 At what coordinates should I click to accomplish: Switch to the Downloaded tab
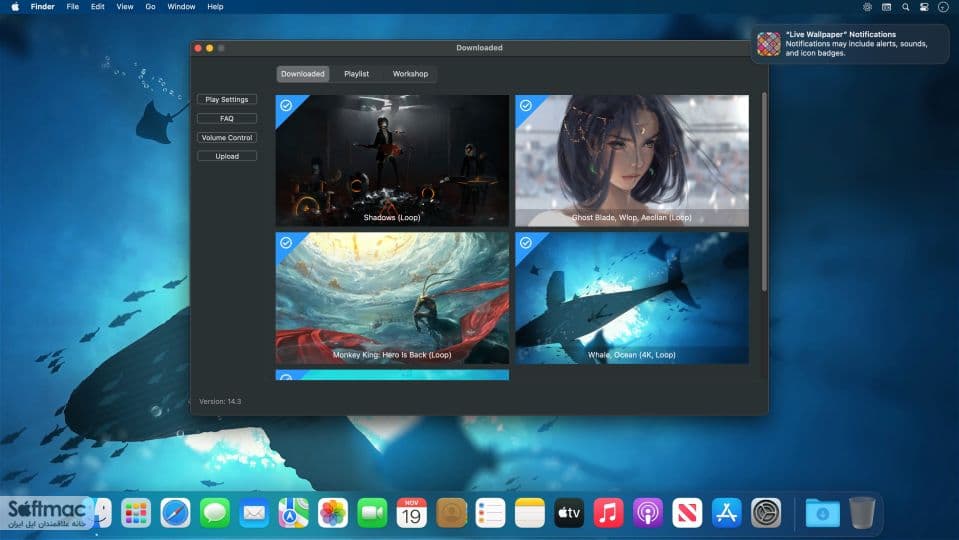(303, 74)
